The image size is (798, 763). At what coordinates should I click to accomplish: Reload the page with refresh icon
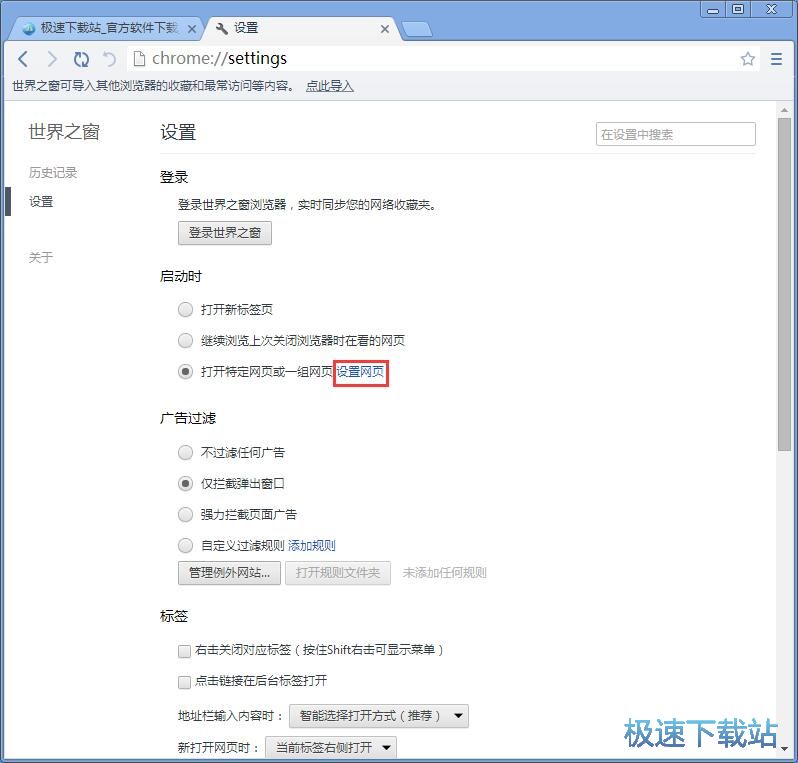tap(81, 59)
